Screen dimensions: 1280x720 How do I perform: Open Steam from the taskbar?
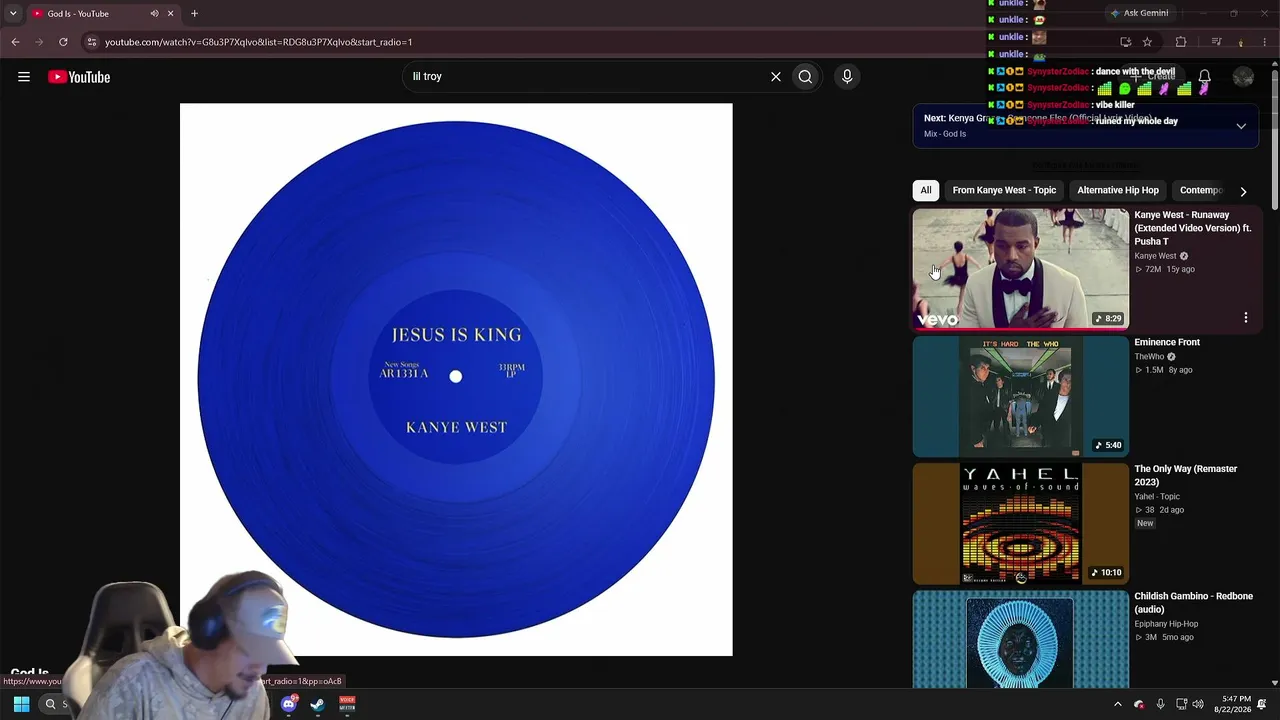tap(318, 704)
